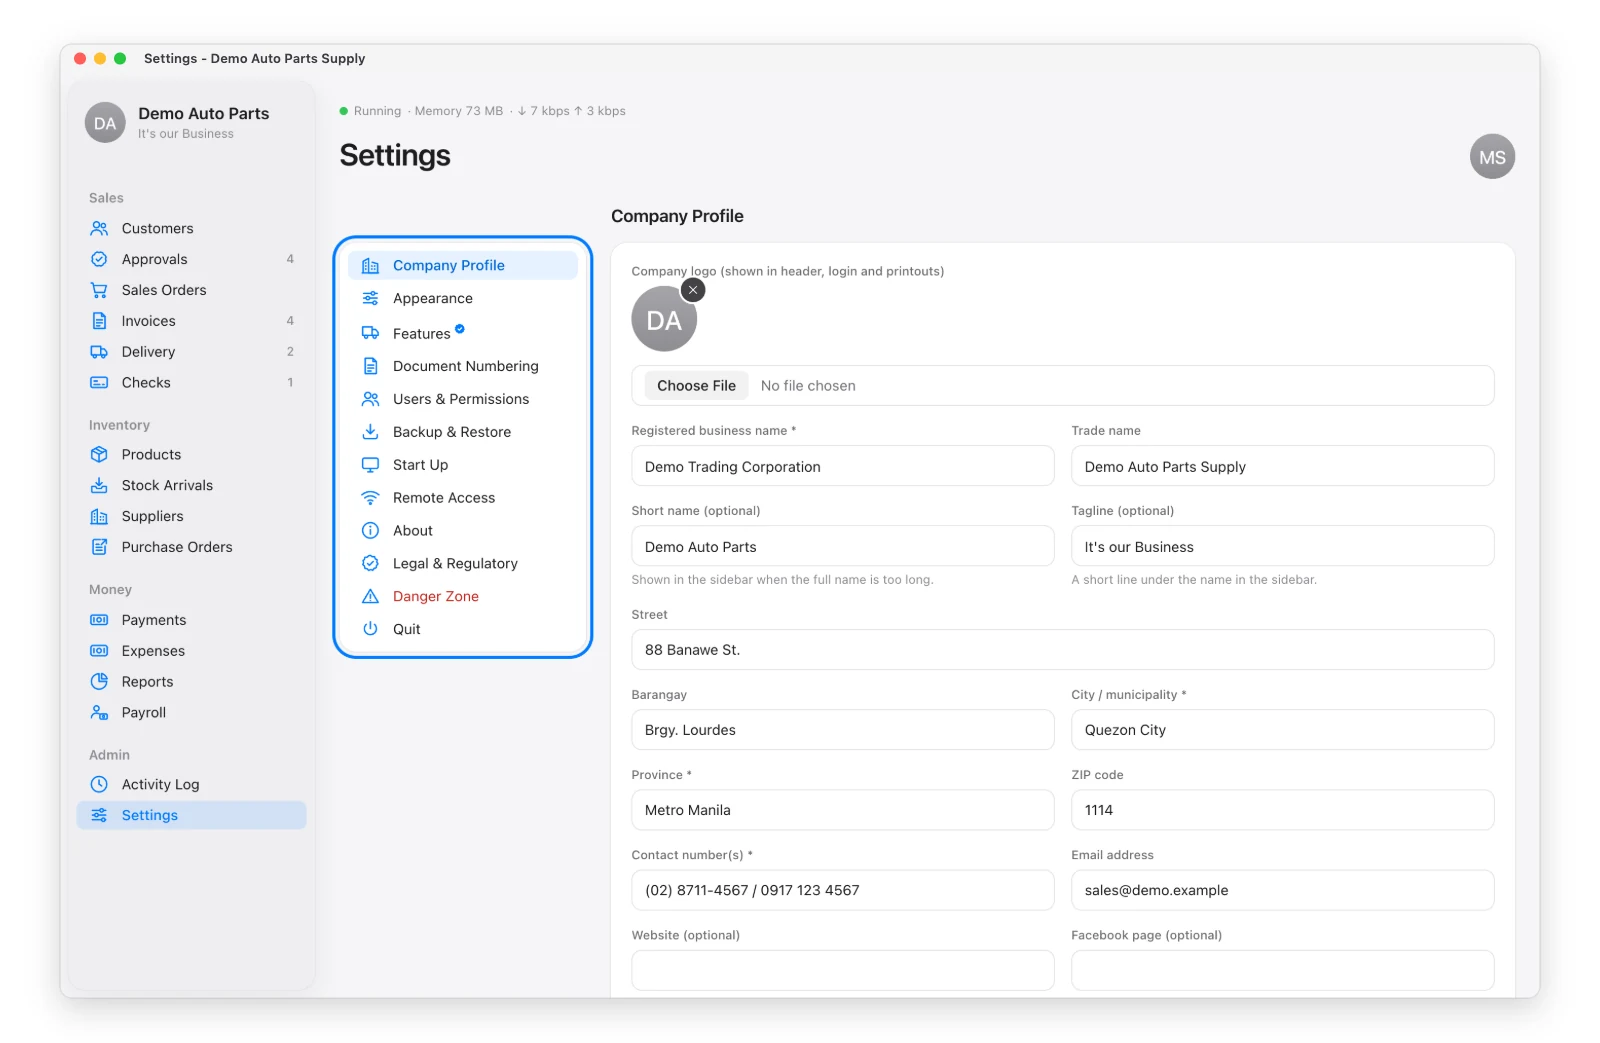
Task: Open the MS user avatar menu
Action: point(1492,157)
